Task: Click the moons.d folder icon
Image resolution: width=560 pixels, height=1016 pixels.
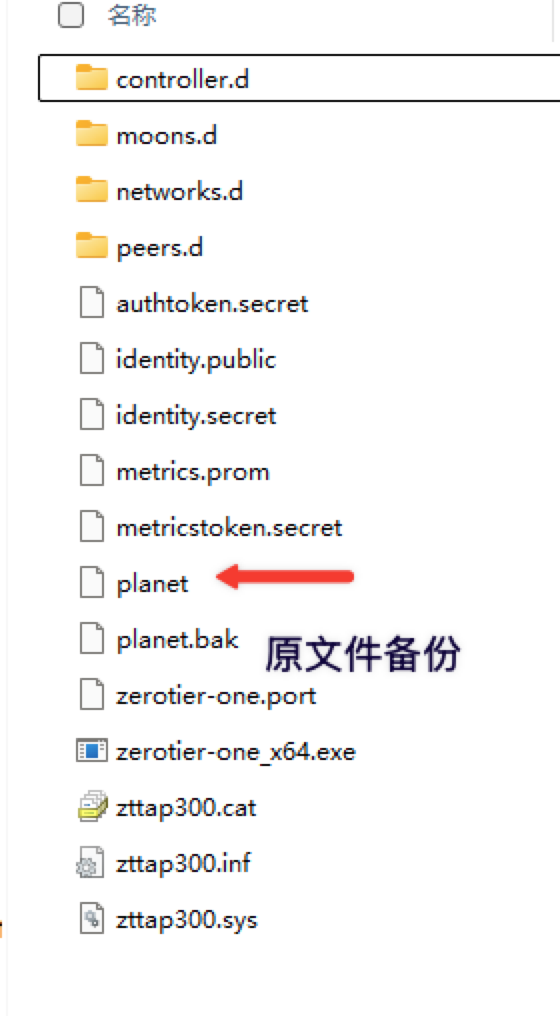Action: tap(91, 135)
